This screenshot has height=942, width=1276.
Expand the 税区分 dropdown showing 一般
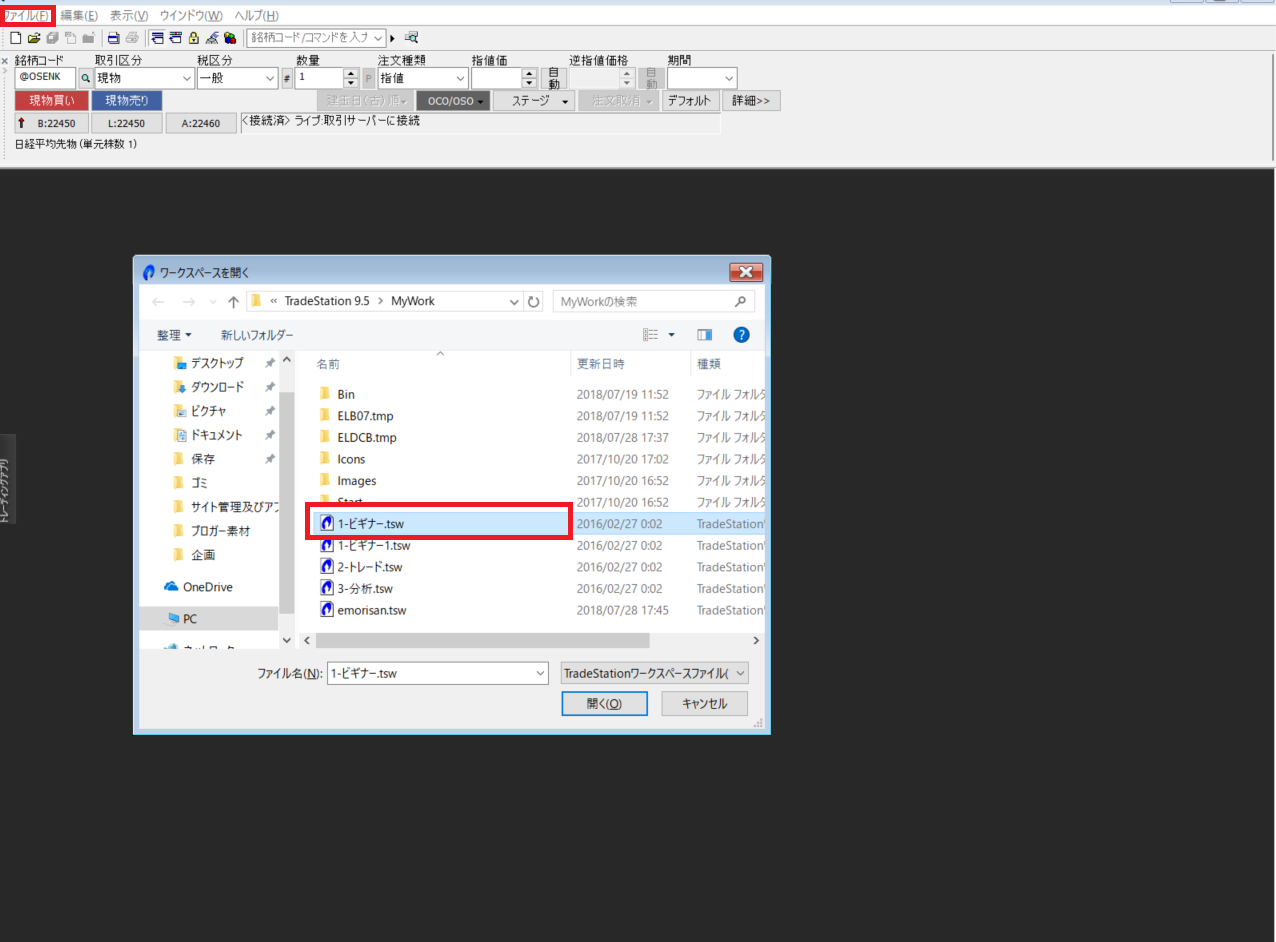click(270, 78)
